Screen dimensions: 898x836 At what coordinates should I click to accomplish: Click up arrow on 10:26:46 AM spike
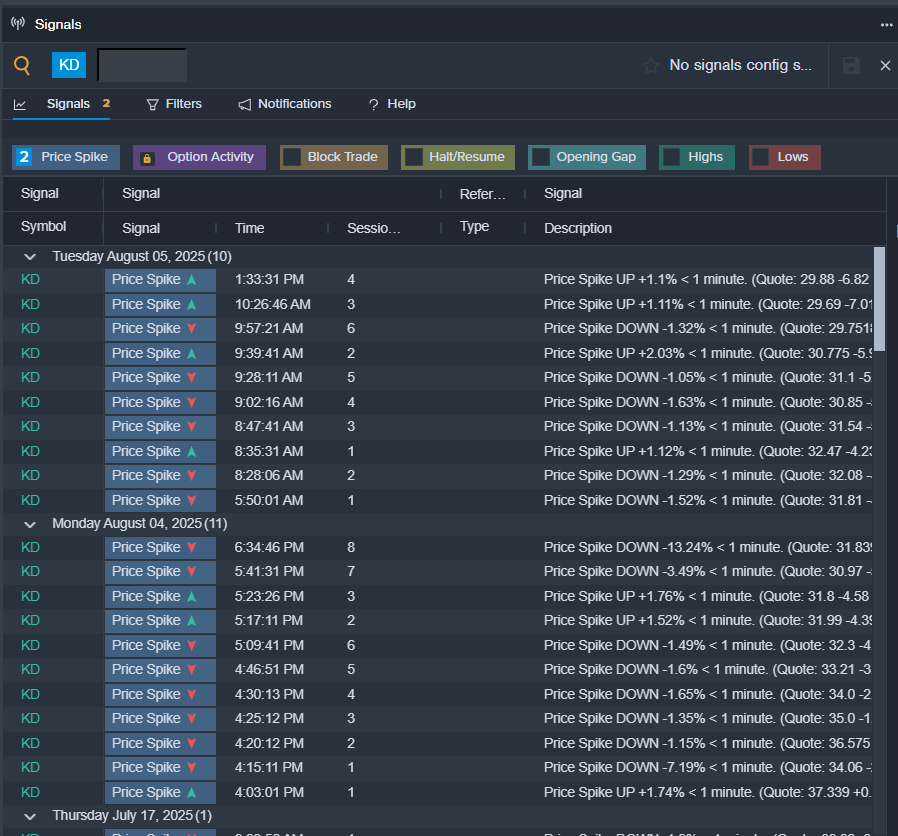(x=192, y=304)
